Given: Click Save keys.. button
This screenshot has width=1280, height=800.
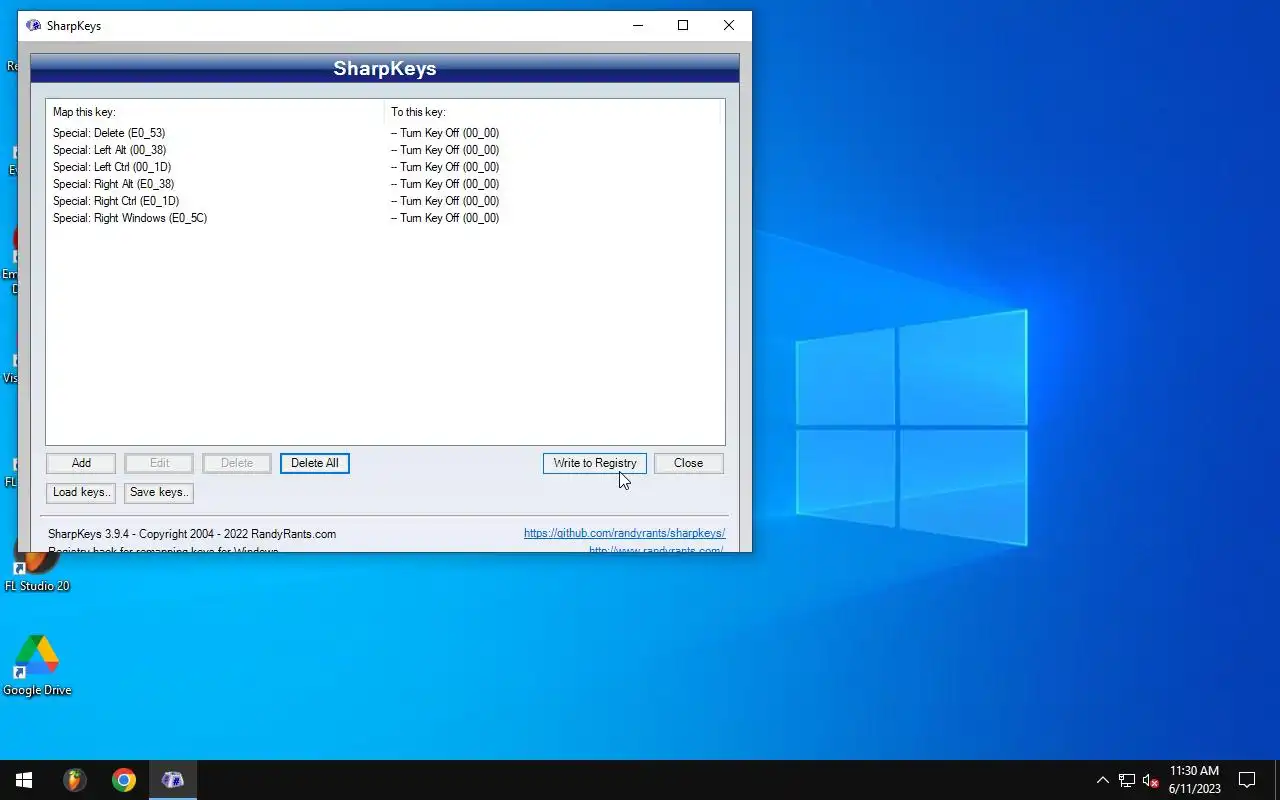Looking at the screenshot, I should [x=159, y=492].
